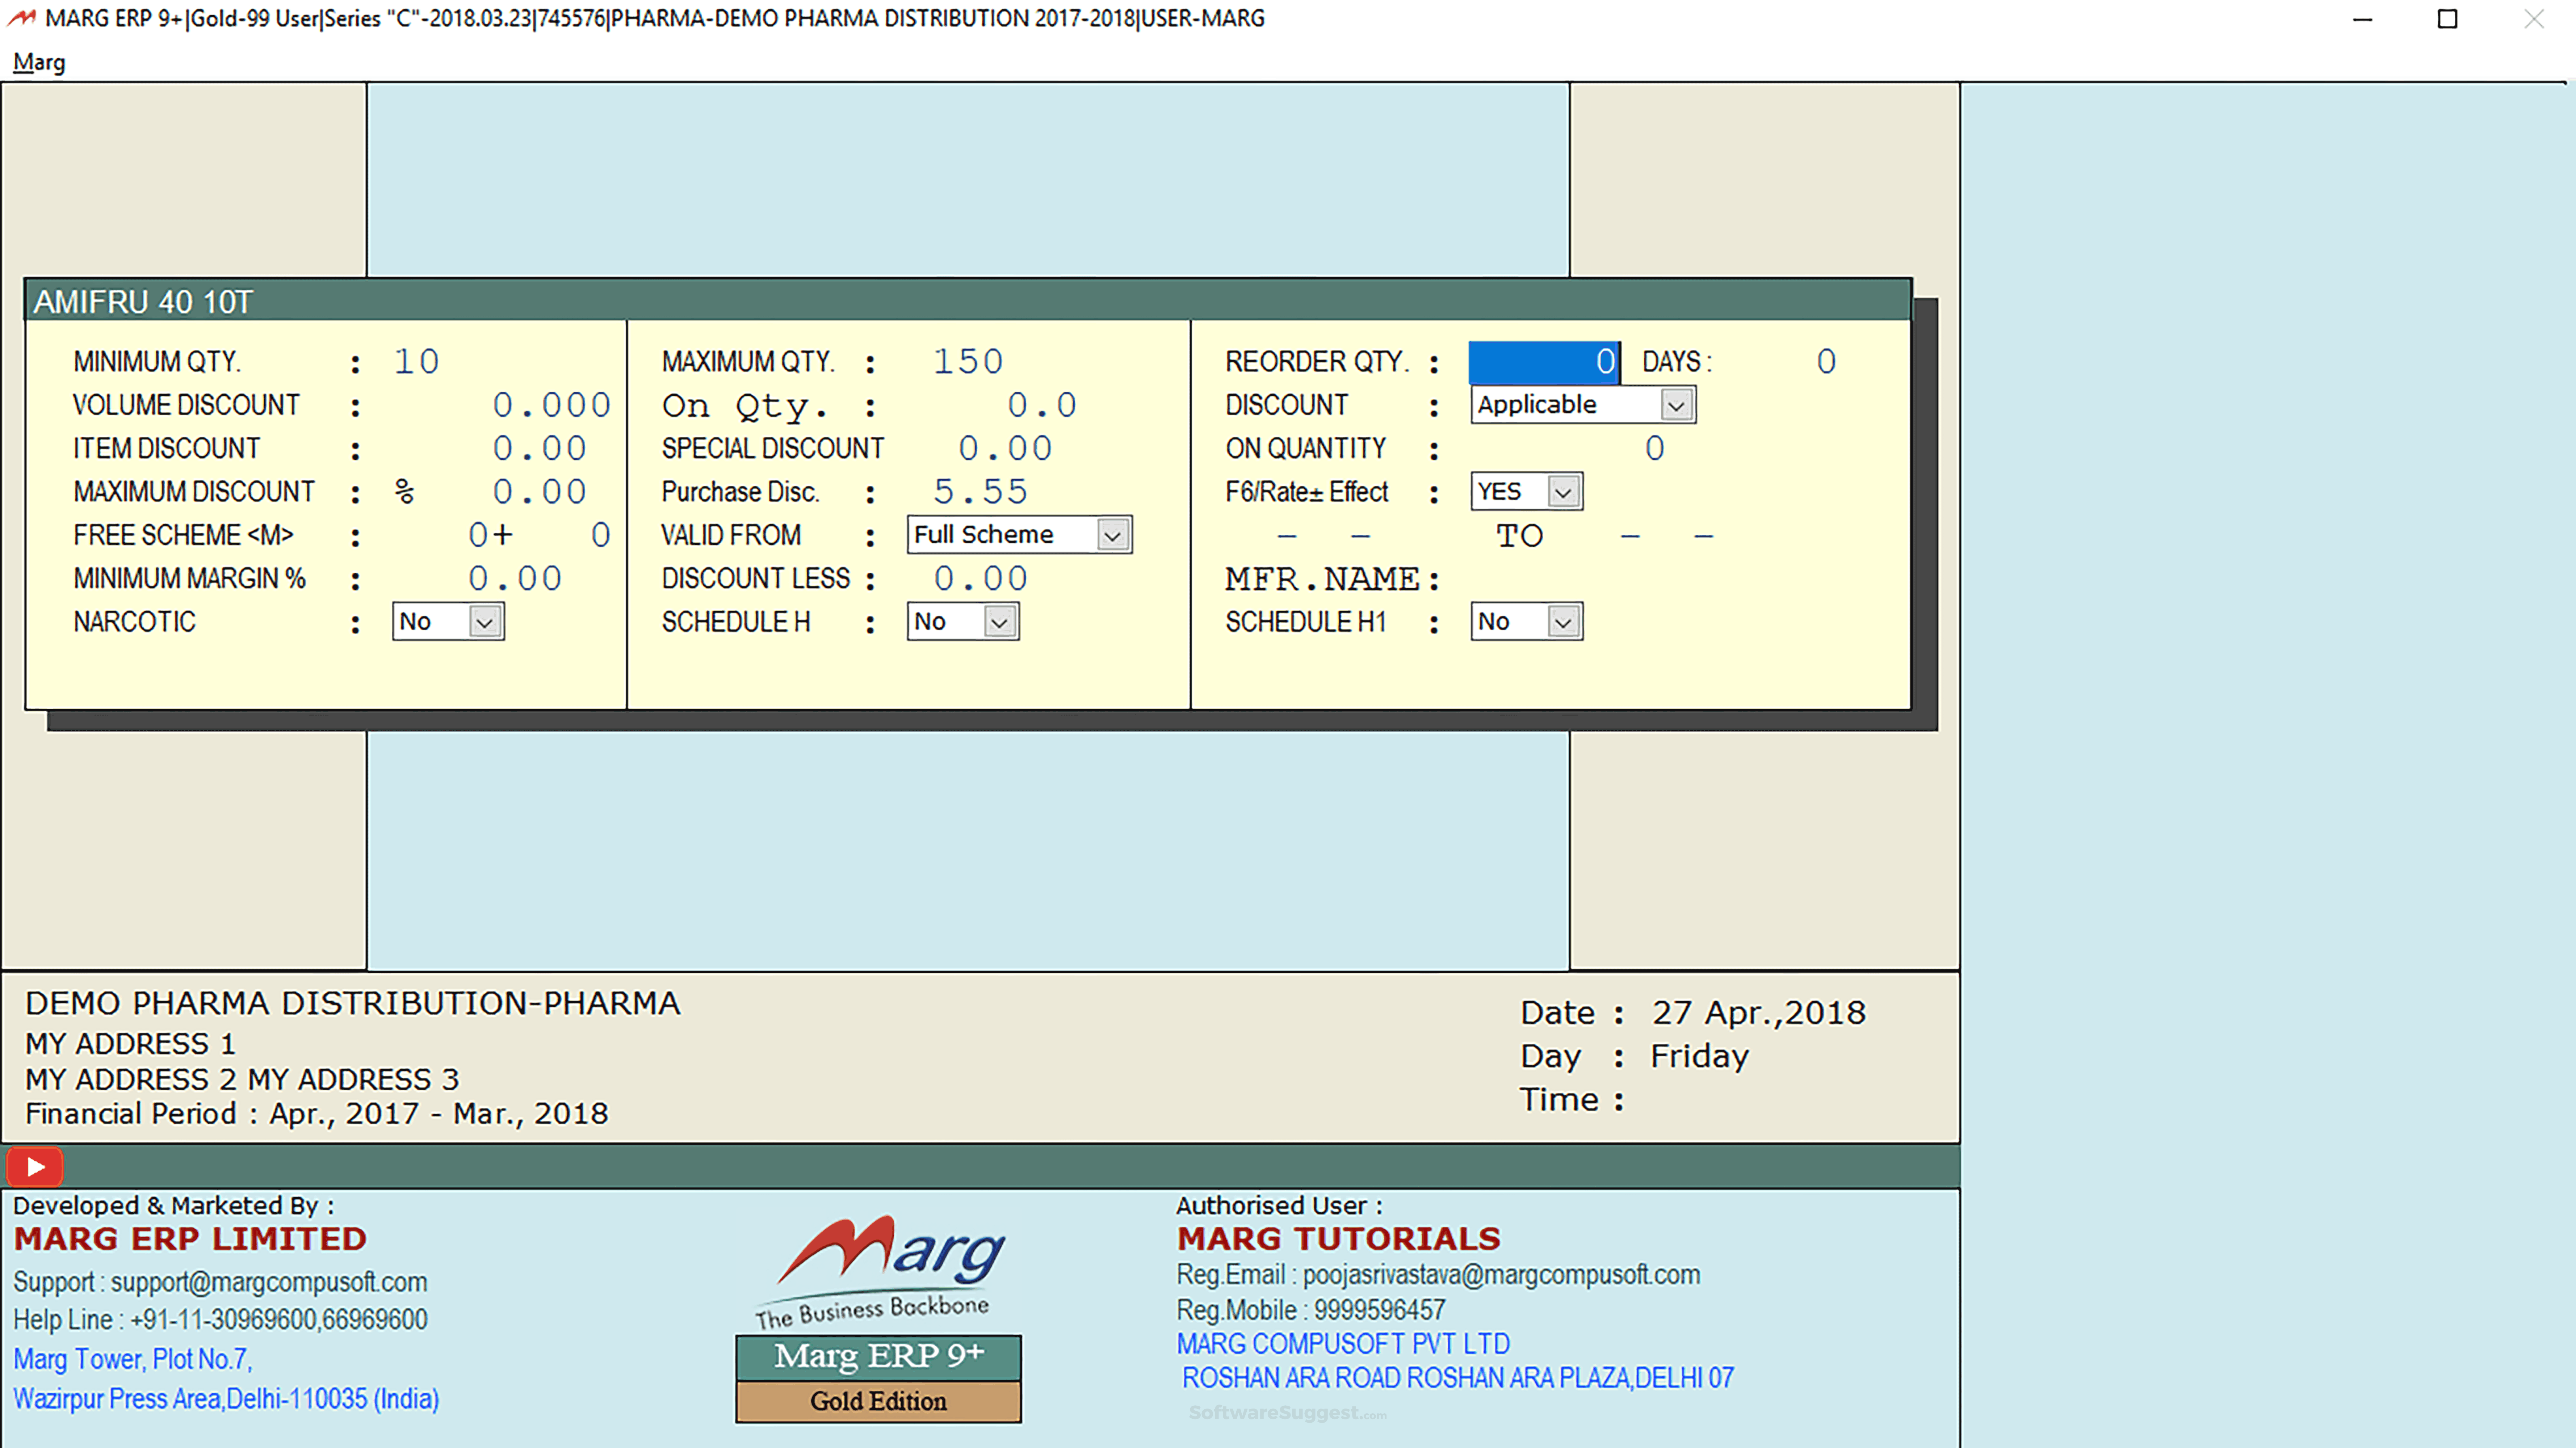
Task: Expand the Discount Applicable dropdown
Action: (1676, 405)
